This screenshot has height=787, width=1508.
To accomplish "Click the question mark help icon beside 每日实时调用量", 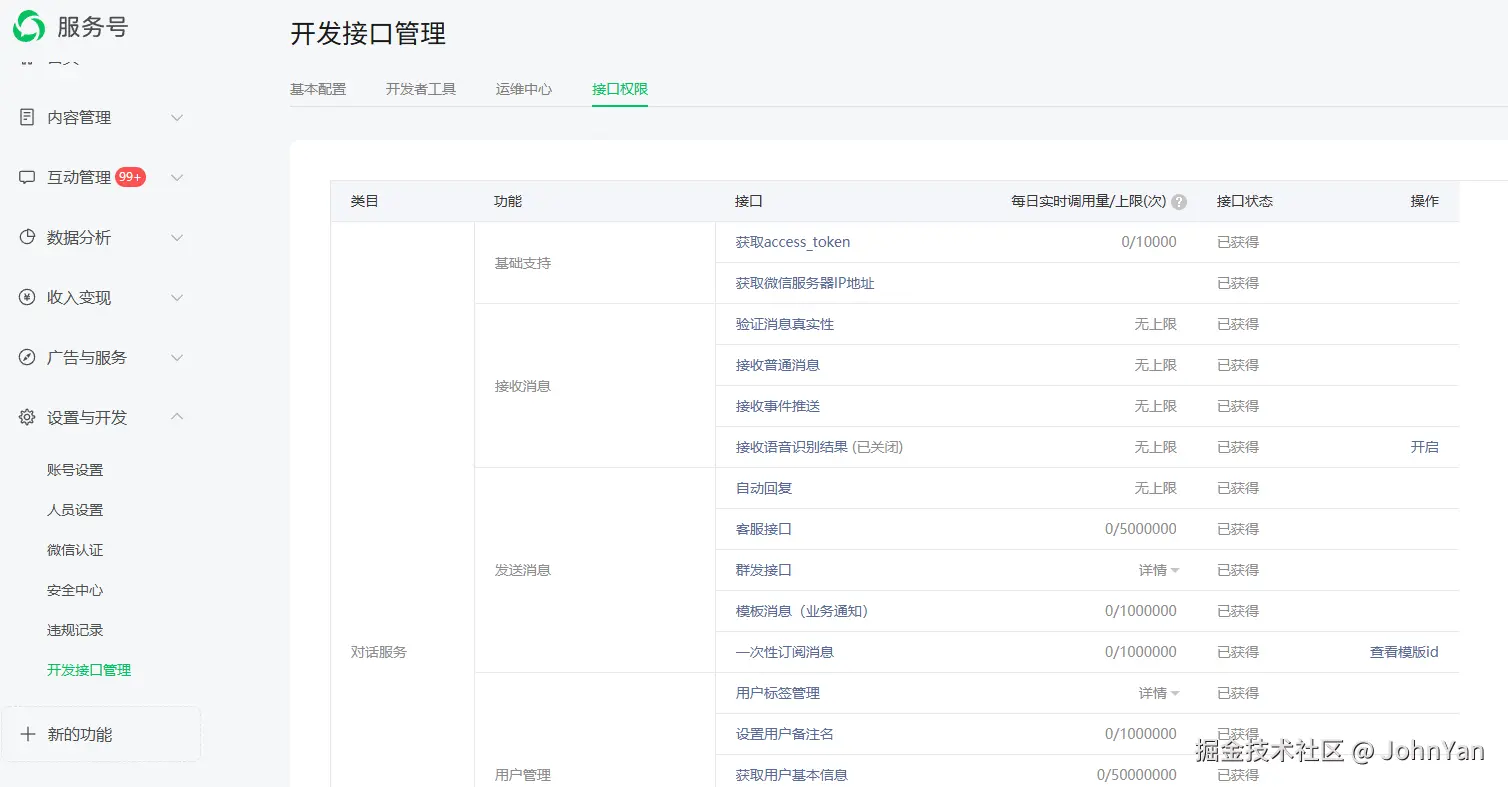I will coord(1179,202).
